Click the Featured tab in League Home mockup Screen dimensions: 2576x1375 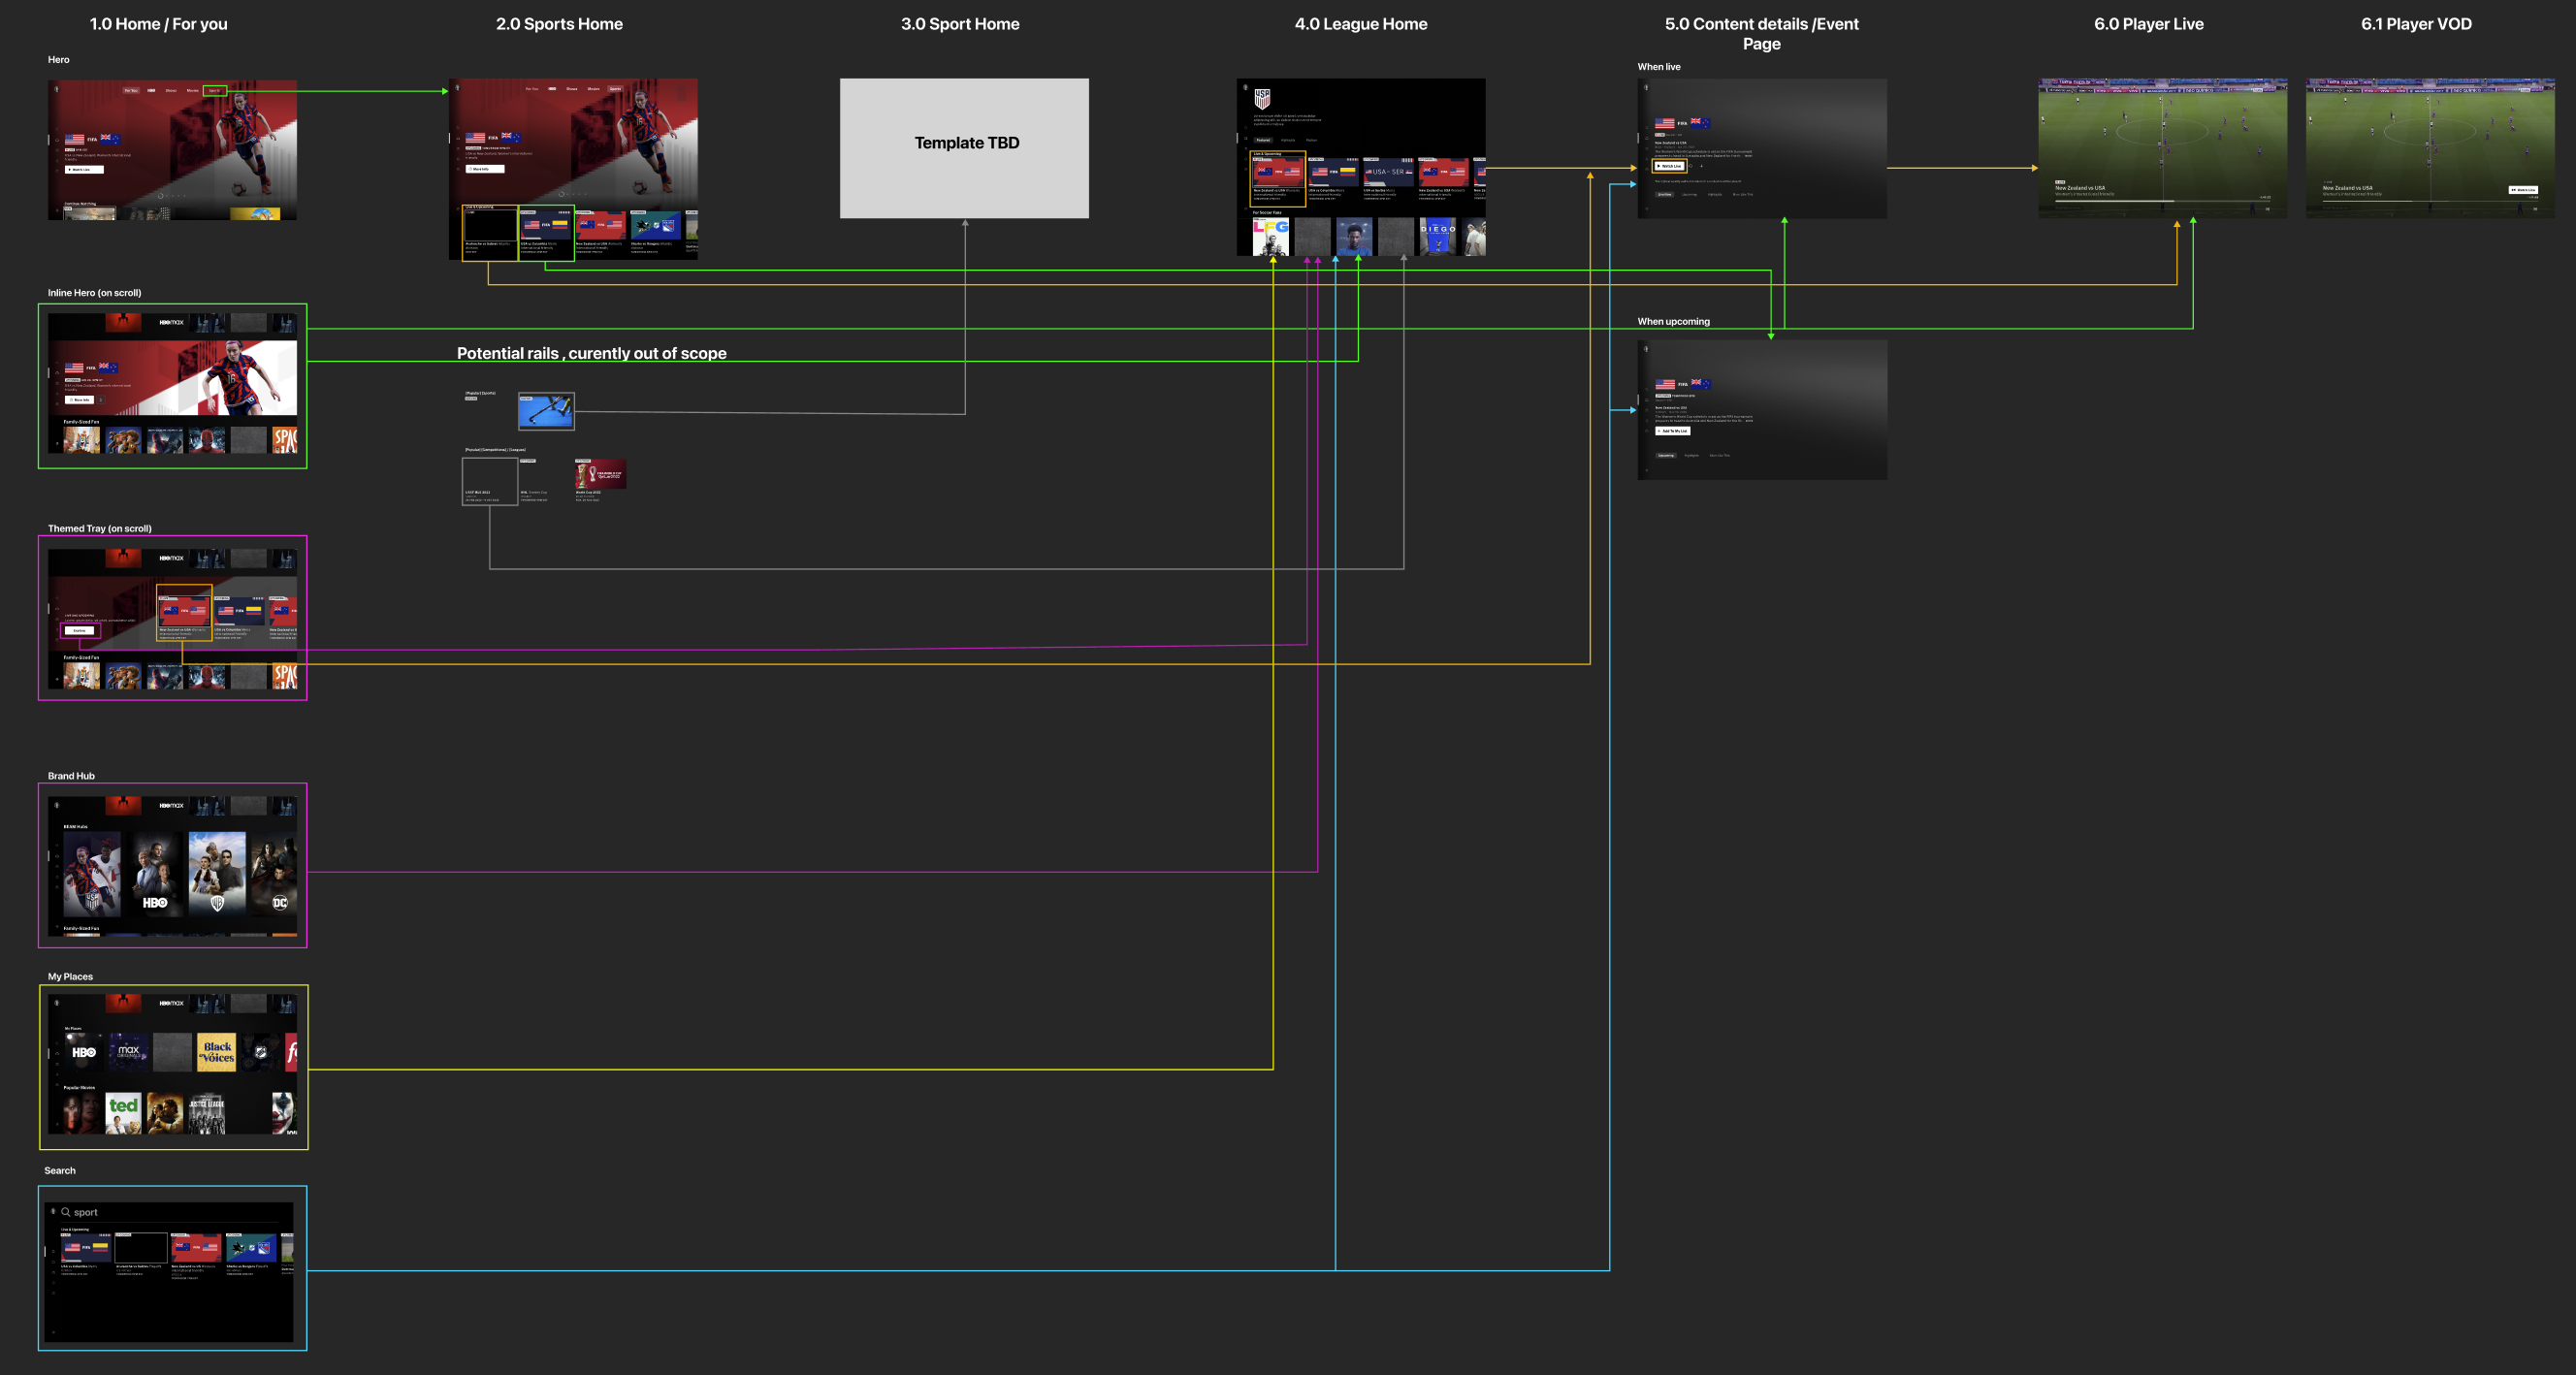[x=1263, y=140]
